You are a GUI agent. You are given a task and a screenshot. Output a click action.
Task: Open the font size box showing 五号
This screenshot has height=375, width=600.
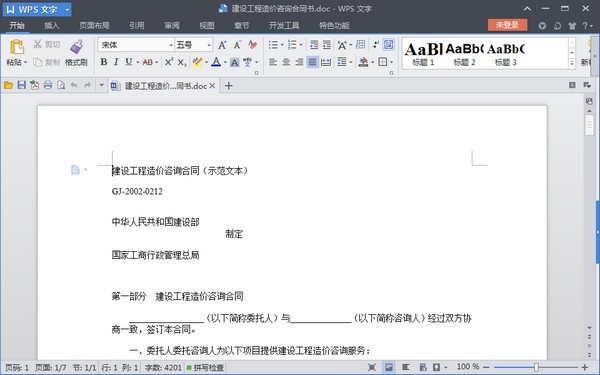click(194, 45)
